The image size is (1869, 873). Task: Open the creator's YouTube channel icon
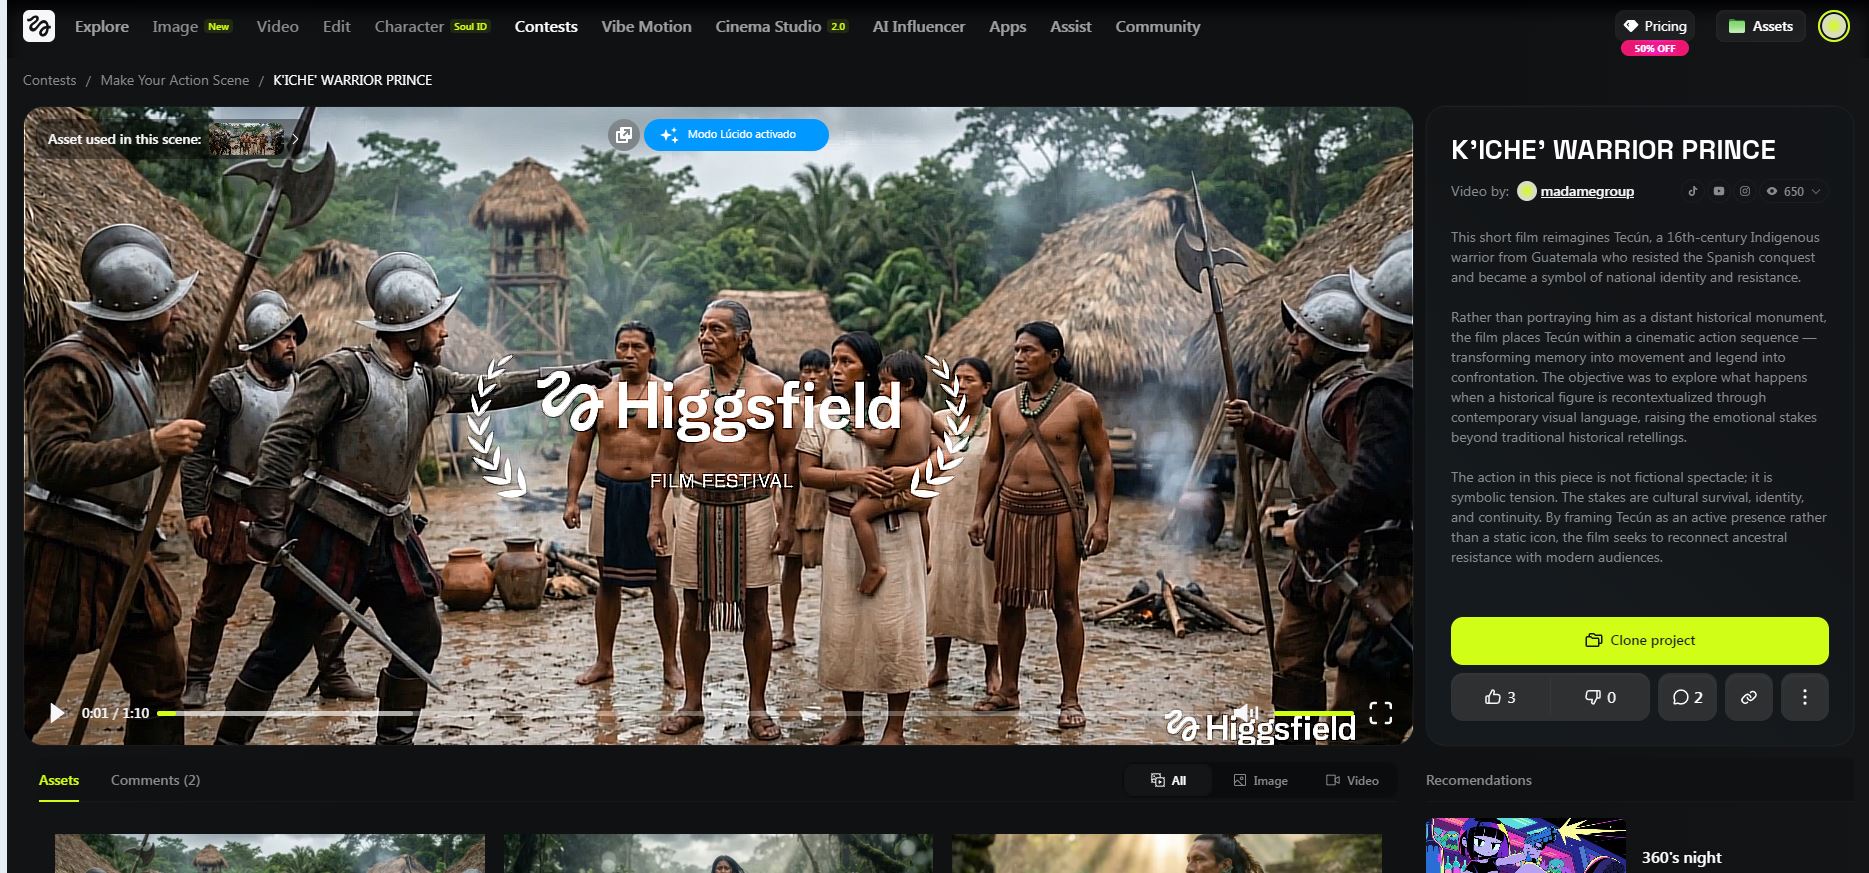point(1718,191)
